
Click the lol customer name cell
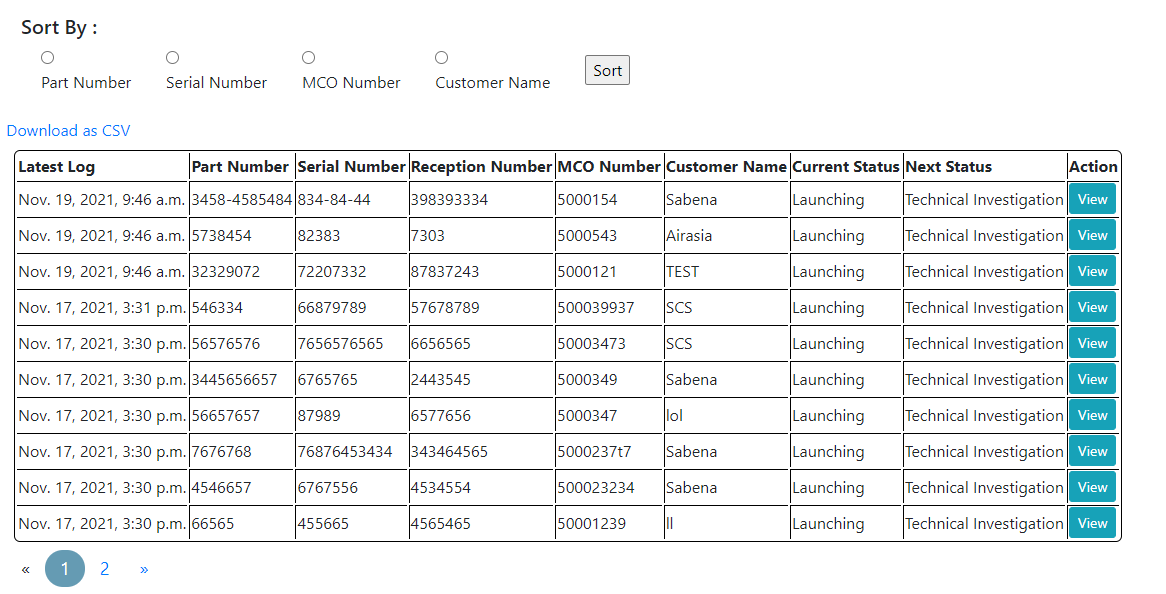coord(727,416)
